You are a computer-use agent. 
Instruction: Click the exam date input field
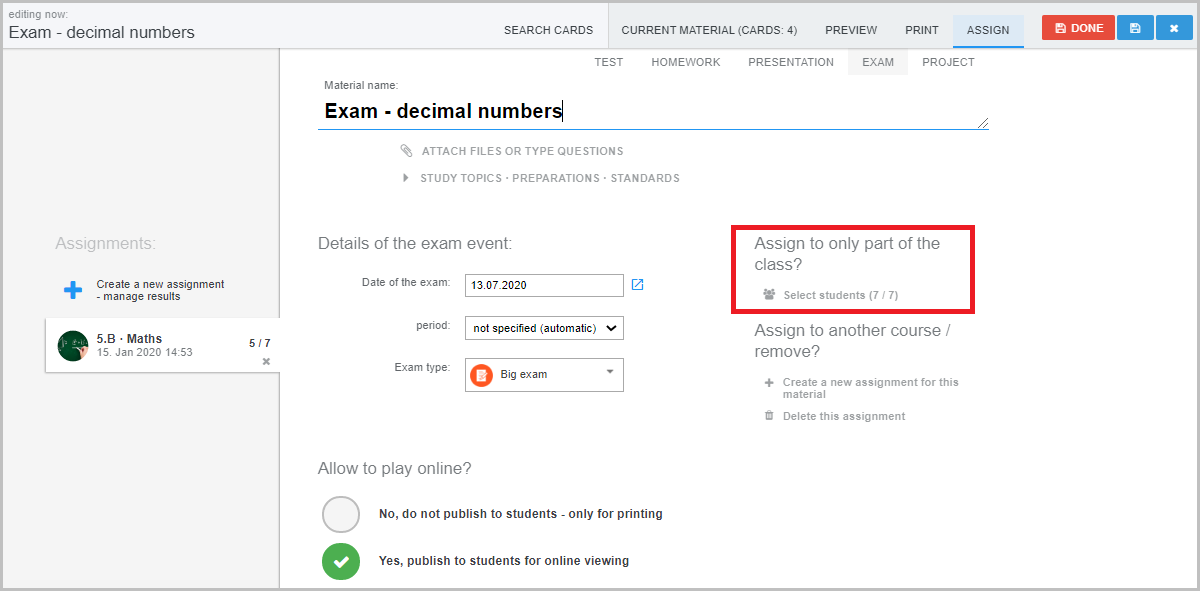pos(544,285)
